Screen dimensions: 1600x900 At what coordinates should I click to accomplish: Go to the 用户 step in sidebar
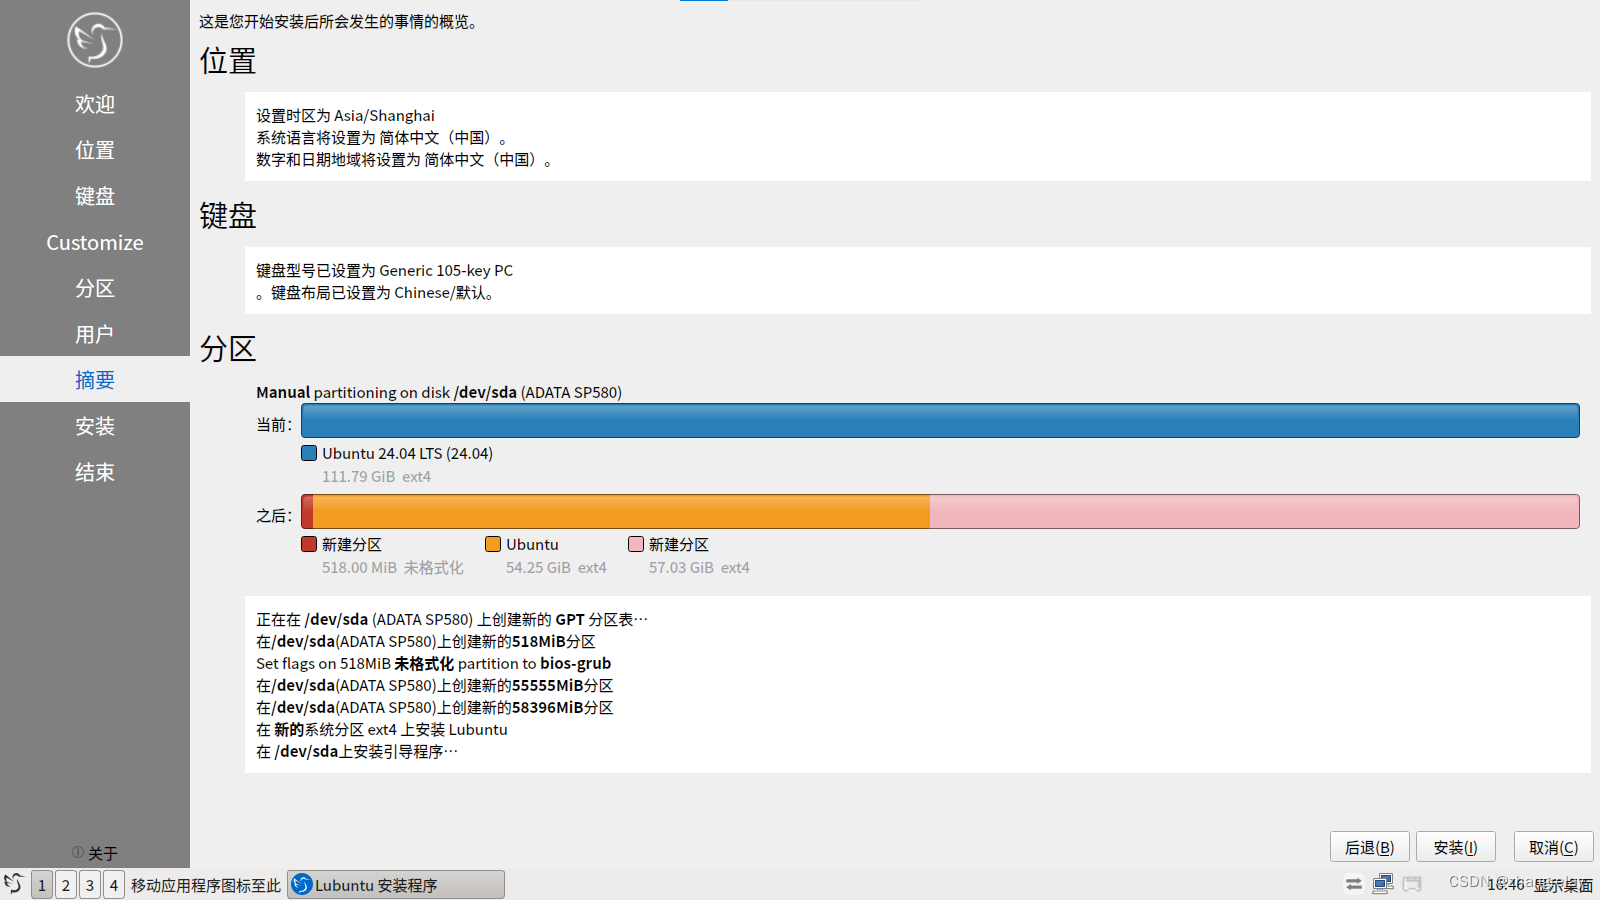tap(95, 334)
